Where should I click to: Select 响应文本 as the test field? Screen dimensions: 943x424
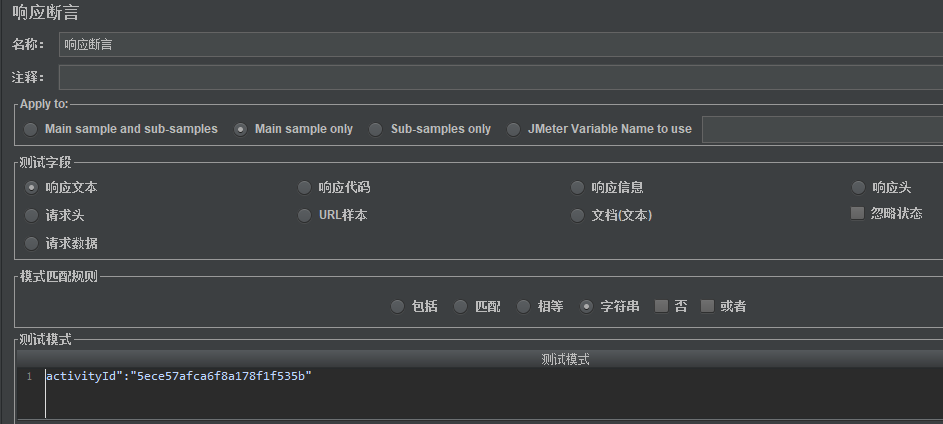(32, 187)
